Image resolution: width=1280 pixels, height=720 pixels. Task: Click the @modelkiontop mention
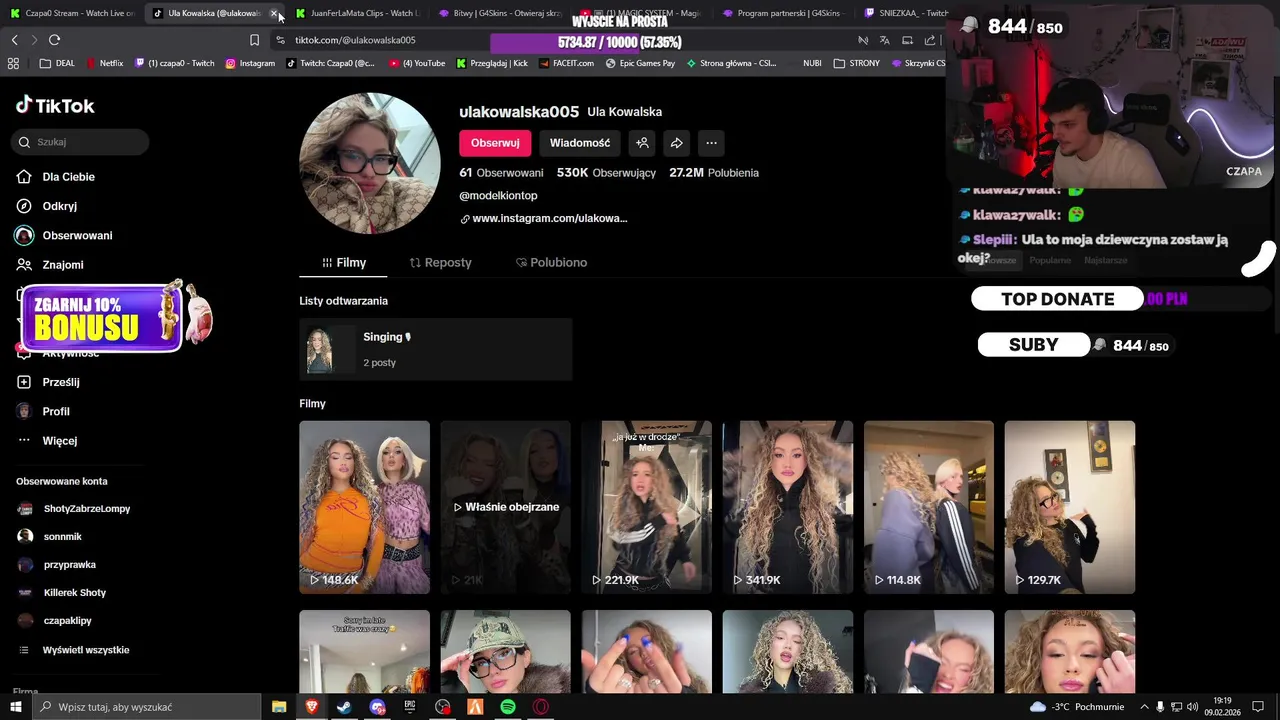click(498, 195)
